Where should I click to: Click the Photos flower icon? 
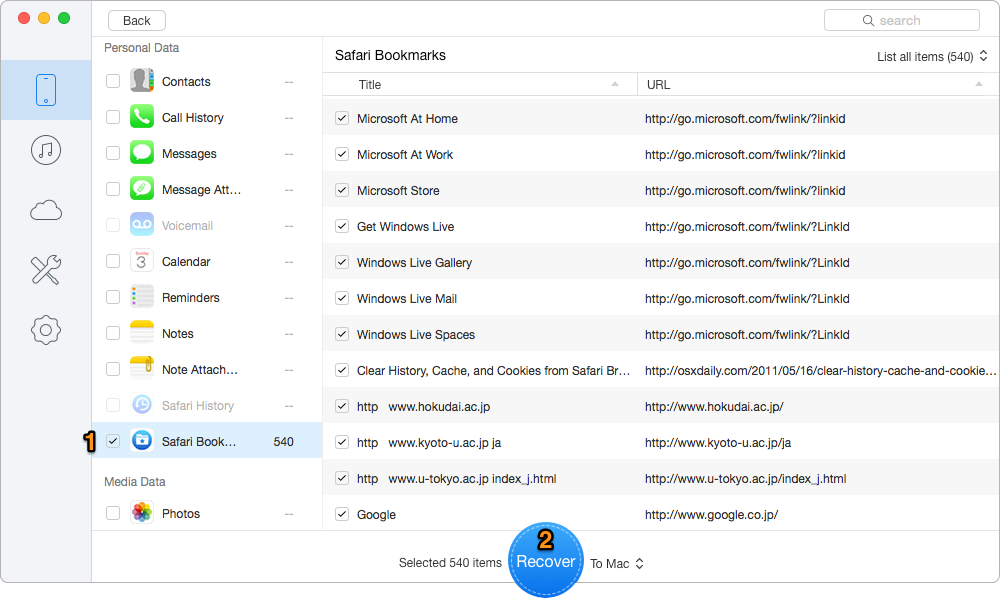pyautogui.click(x=142, y=513)
